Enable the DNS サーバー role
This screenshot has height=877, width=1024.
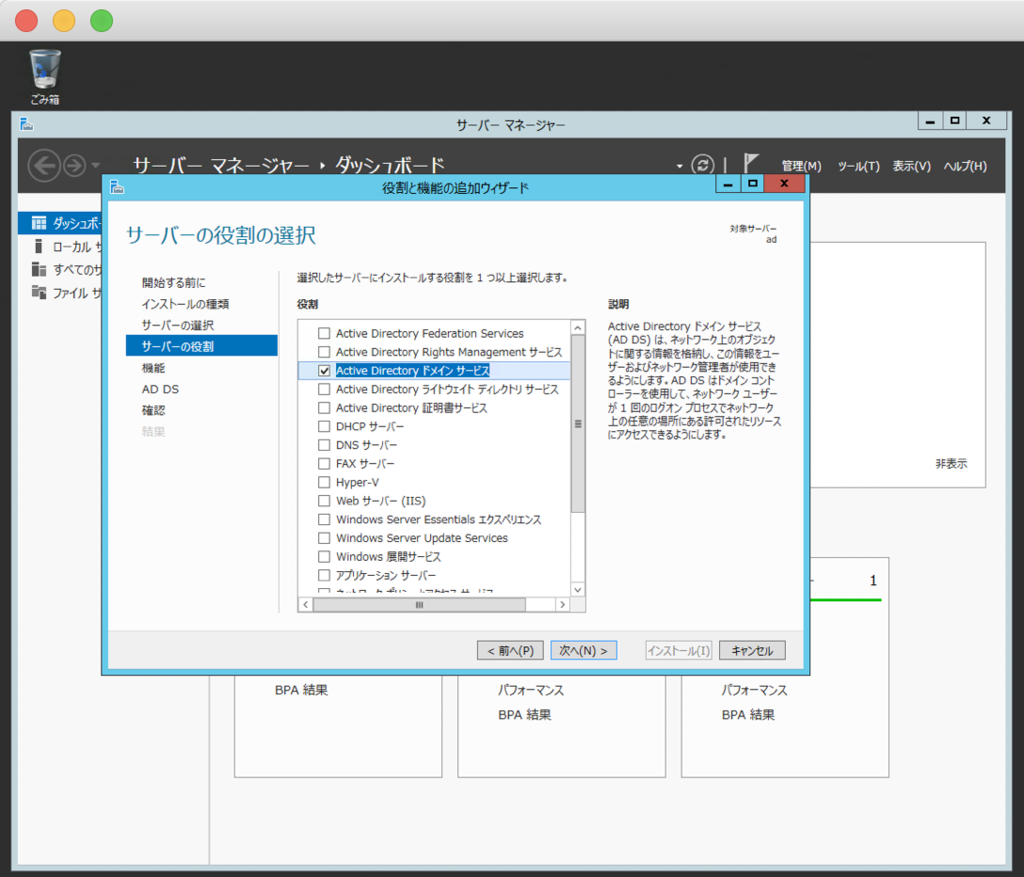(324, 445)
